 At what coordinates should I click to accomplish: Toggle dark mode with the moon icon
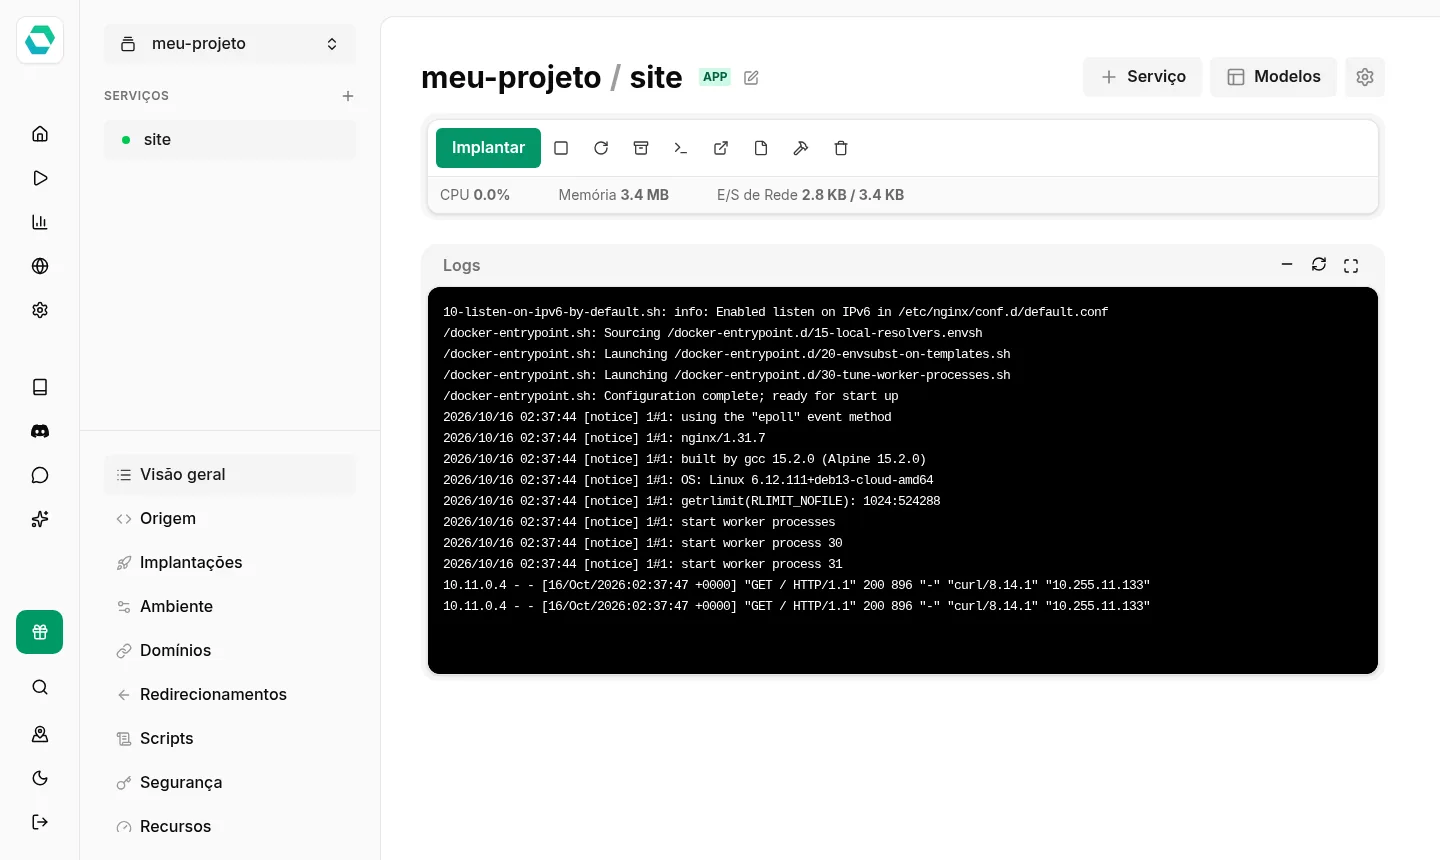click(x=40, y=778)
